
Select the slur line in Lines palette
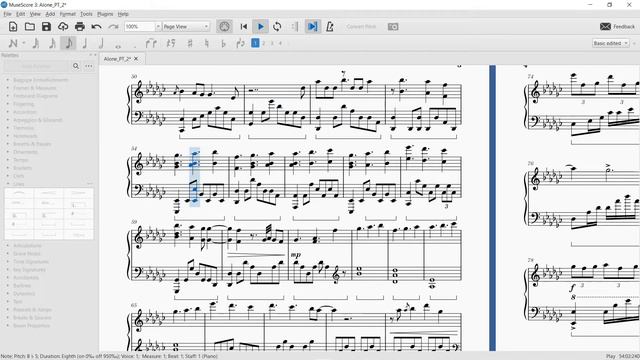19,193
